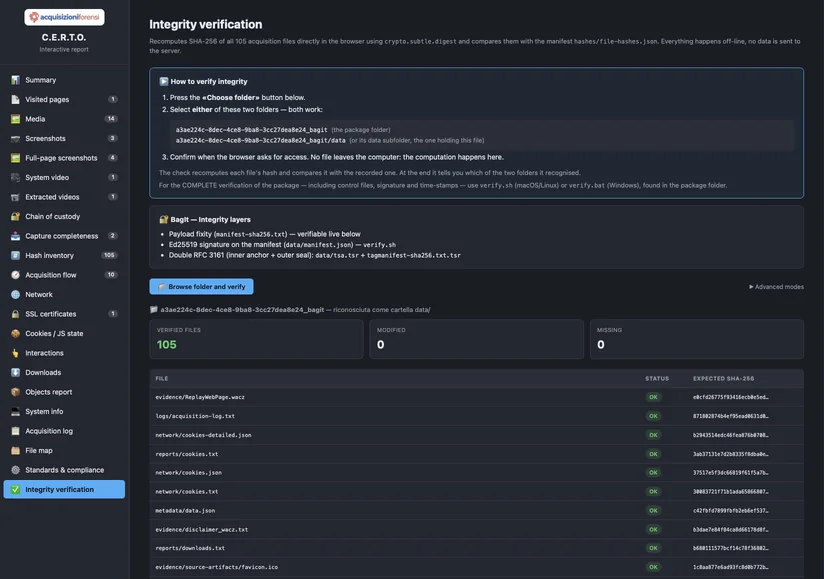The width and height of the screenshot is (824, 579).
Task: Select network/cookies.txt file name
Action: pyautogui.click(x=187, y=492)
